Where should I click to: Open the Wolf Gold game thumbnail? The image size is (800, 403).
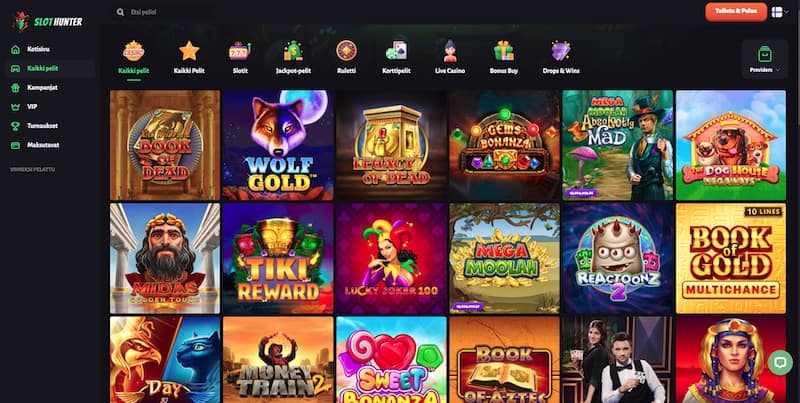pyautogui.click(x=278, y=145)
